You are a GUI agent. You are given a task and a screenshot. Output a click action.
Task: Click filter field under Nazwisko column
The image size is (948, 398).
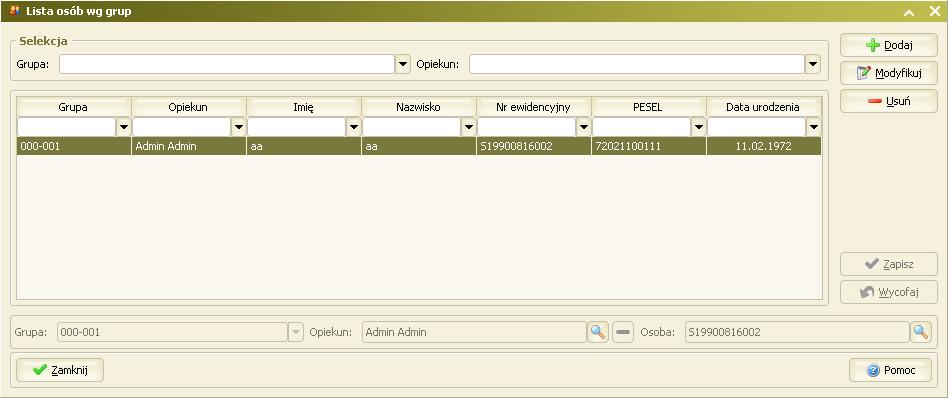click(411, 127)
